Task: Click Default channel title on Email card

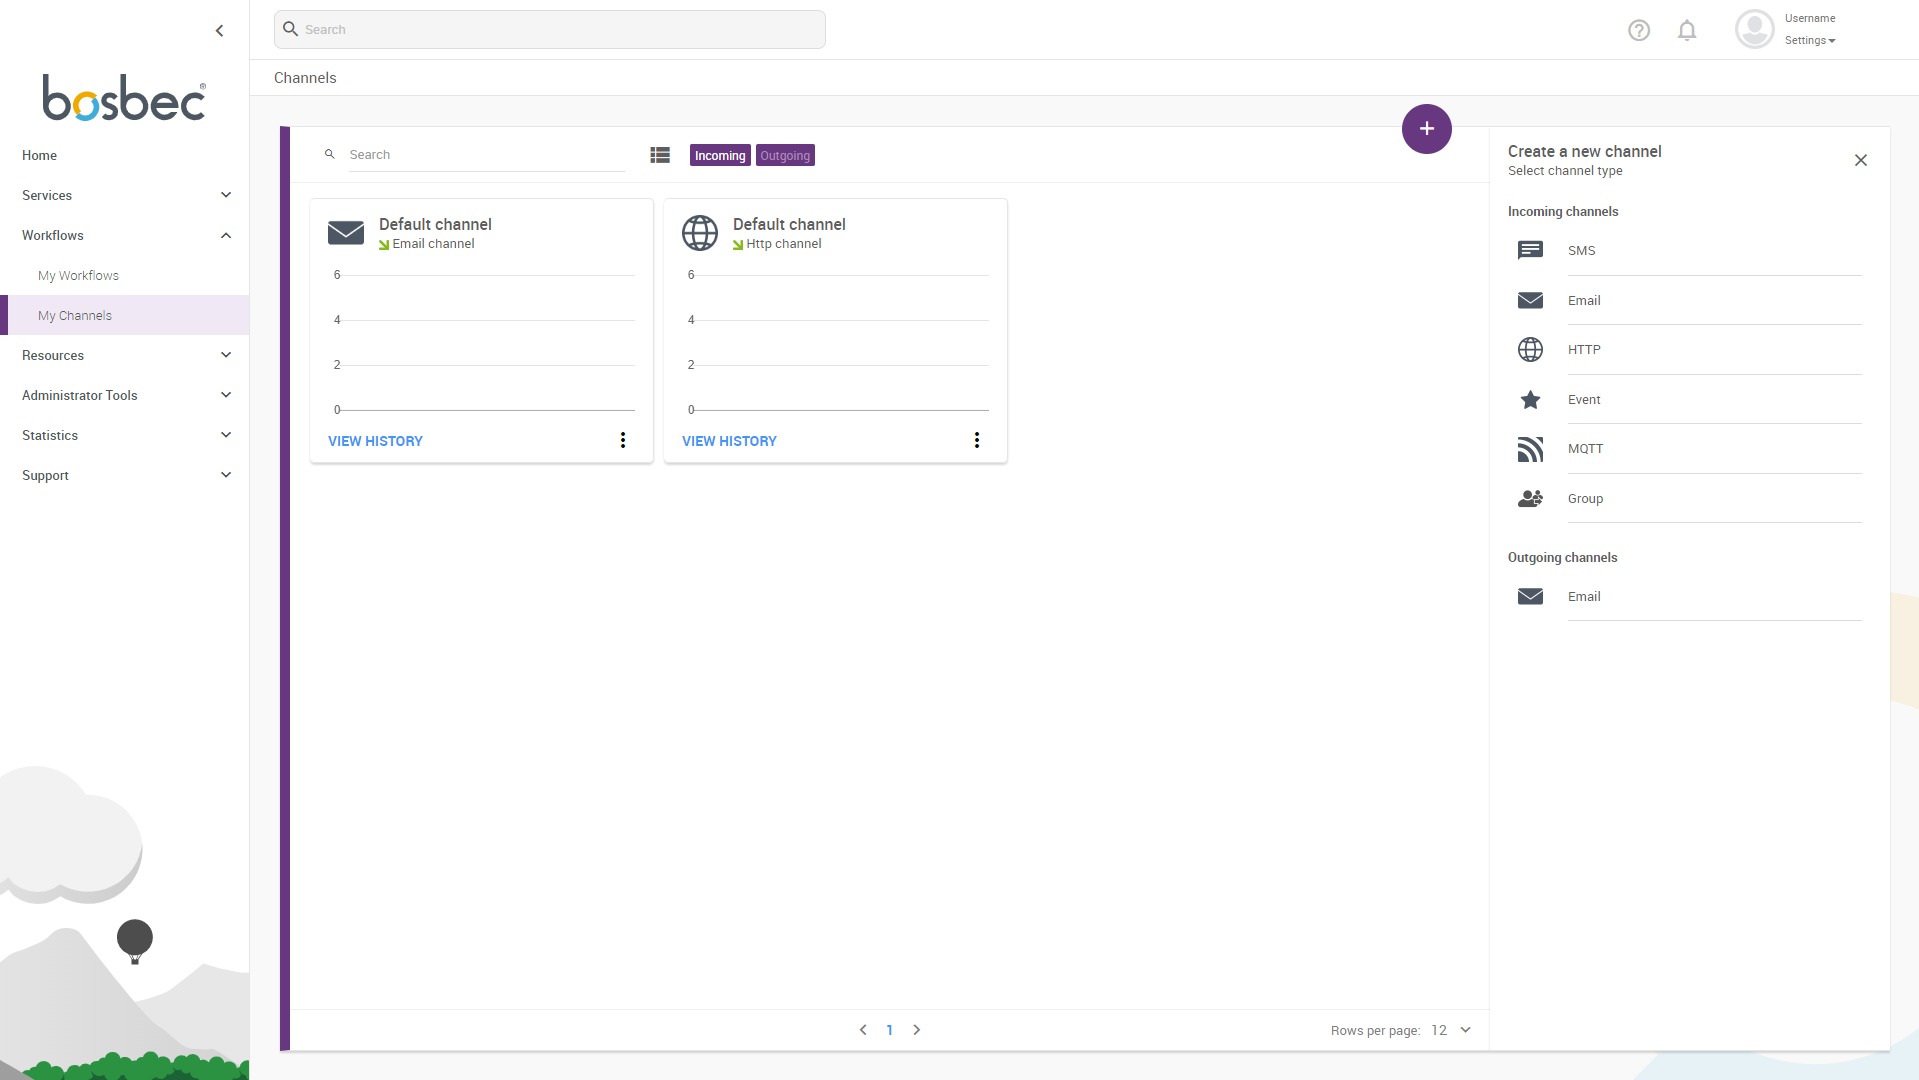Action: [x=435, y=224]
